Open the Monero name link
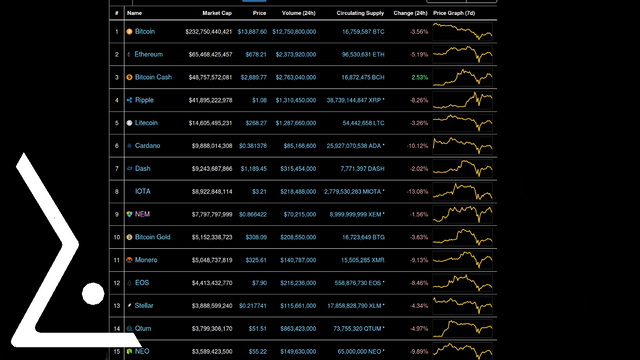This screenshot has height=360, width=640. click(146, 260)
